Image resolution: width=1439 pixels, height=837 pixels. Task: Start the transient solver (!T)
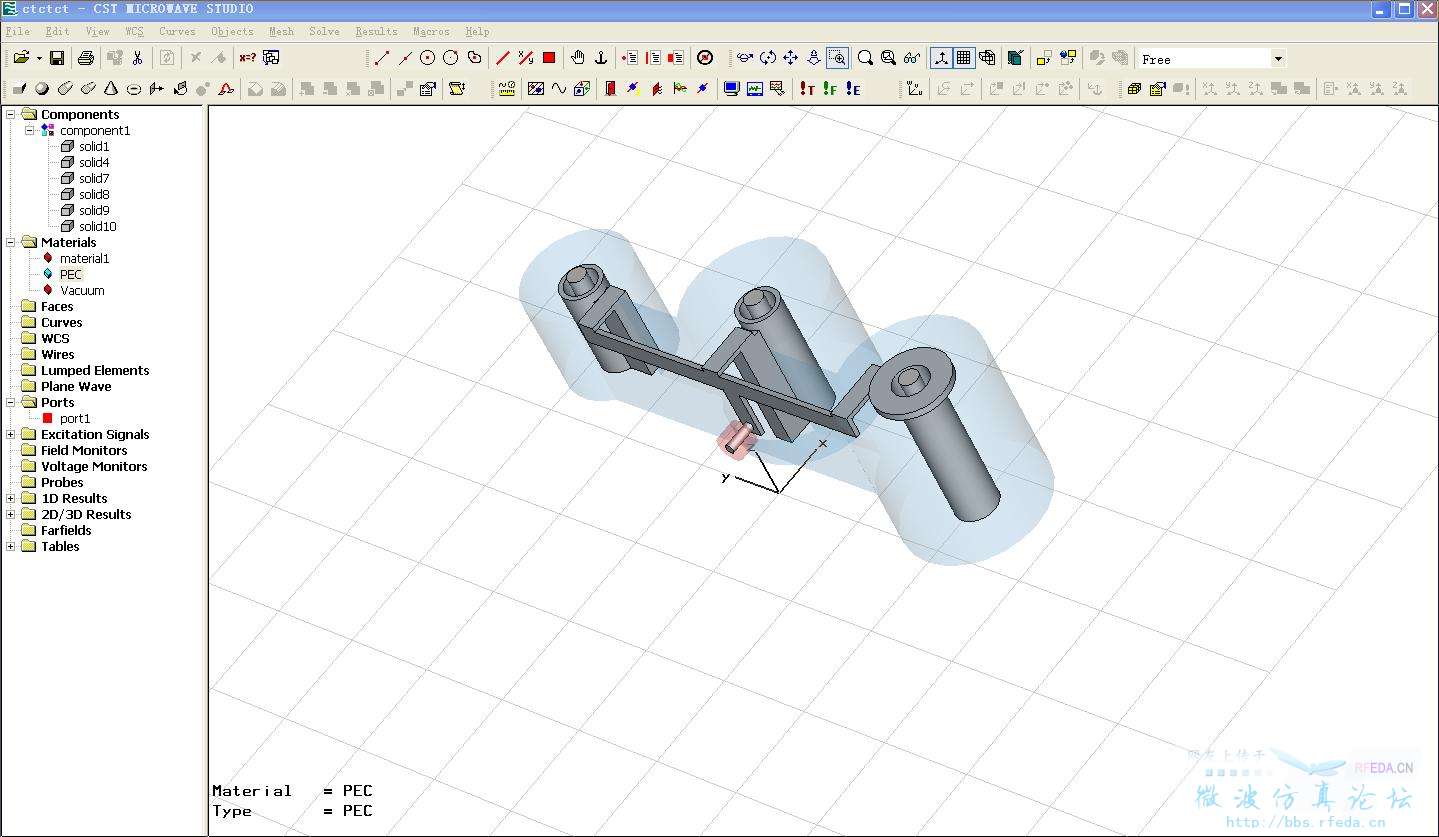[807, 89]
